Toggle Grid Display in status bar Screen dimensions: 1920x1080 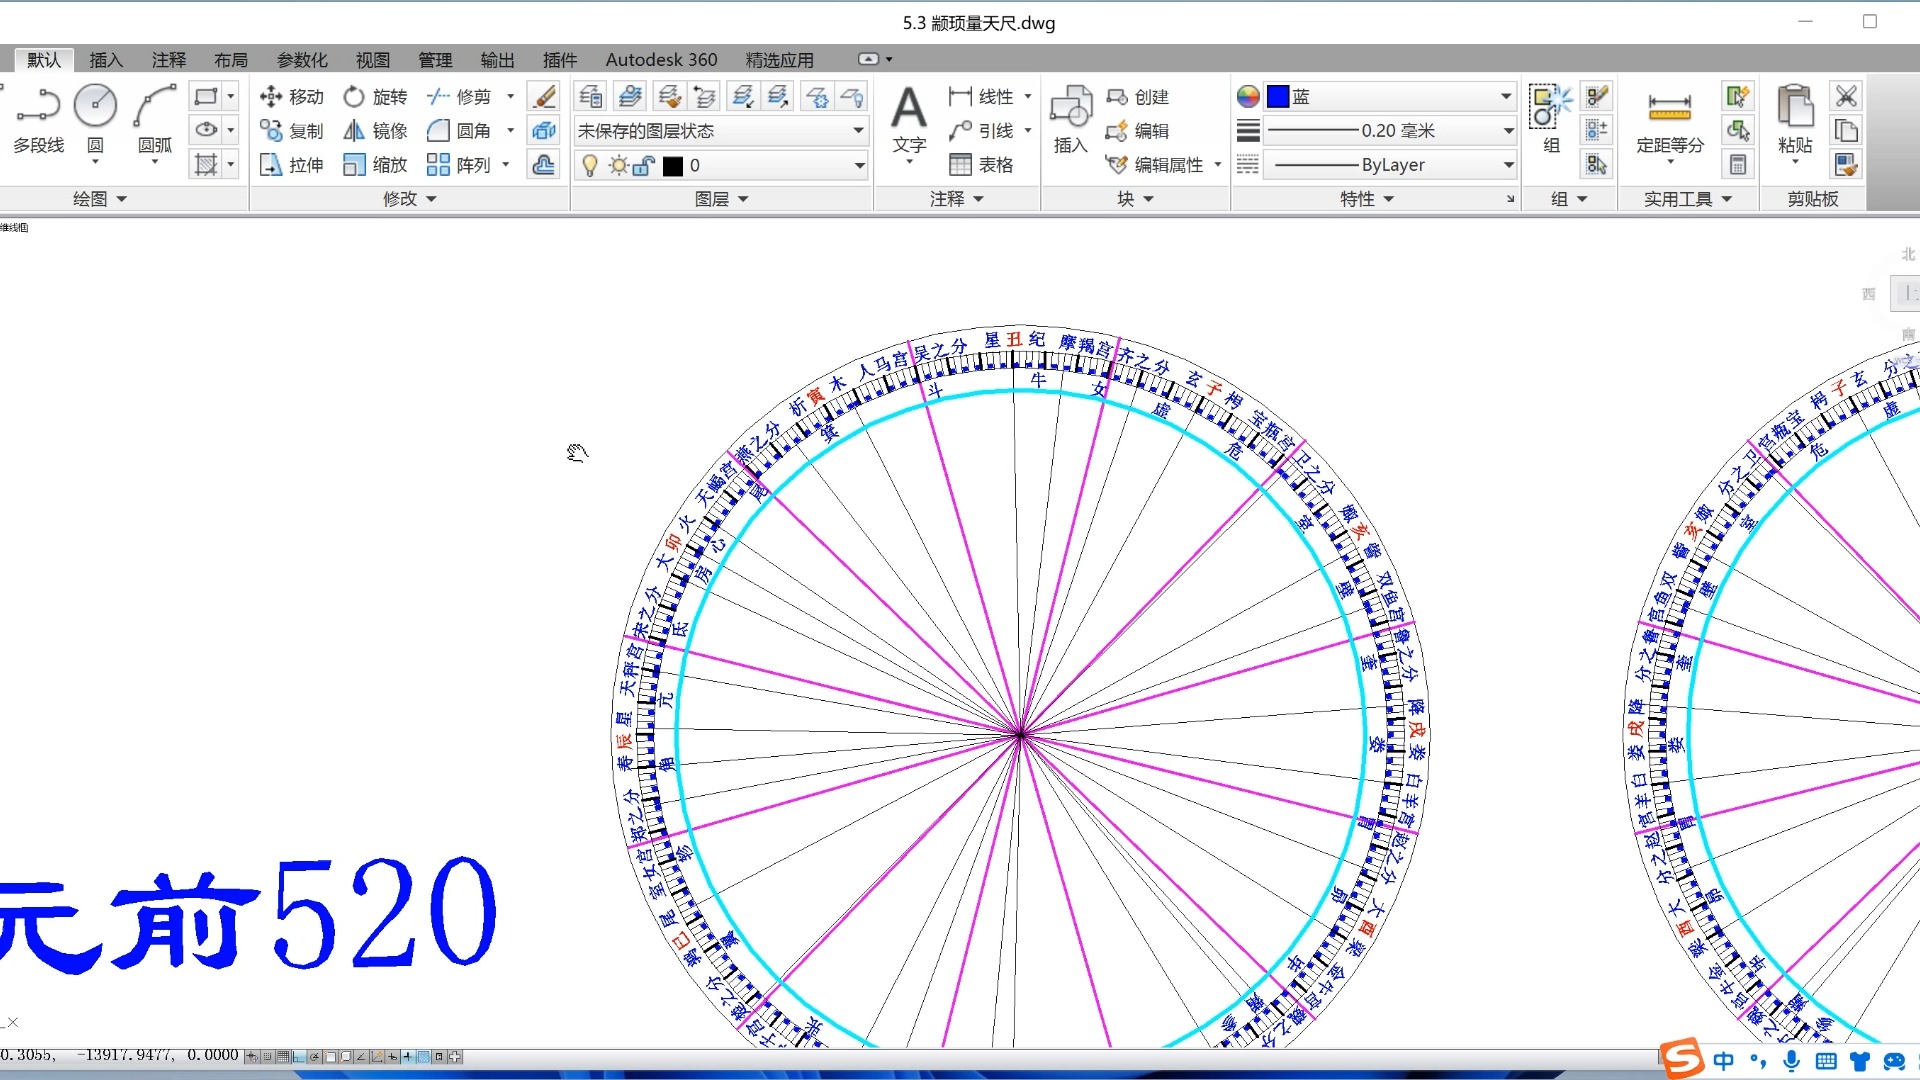coord(283,1056)
